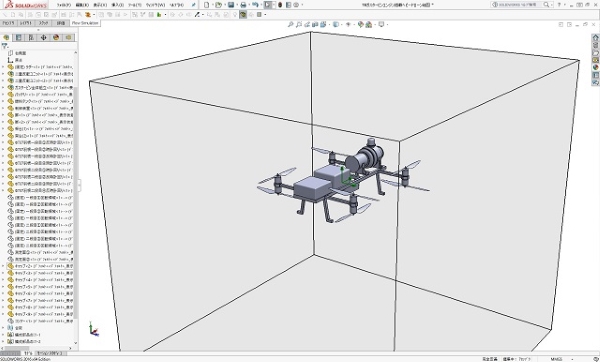Select the Flow Simulation tab
This screenshot has width=600, height=362.
85,23
